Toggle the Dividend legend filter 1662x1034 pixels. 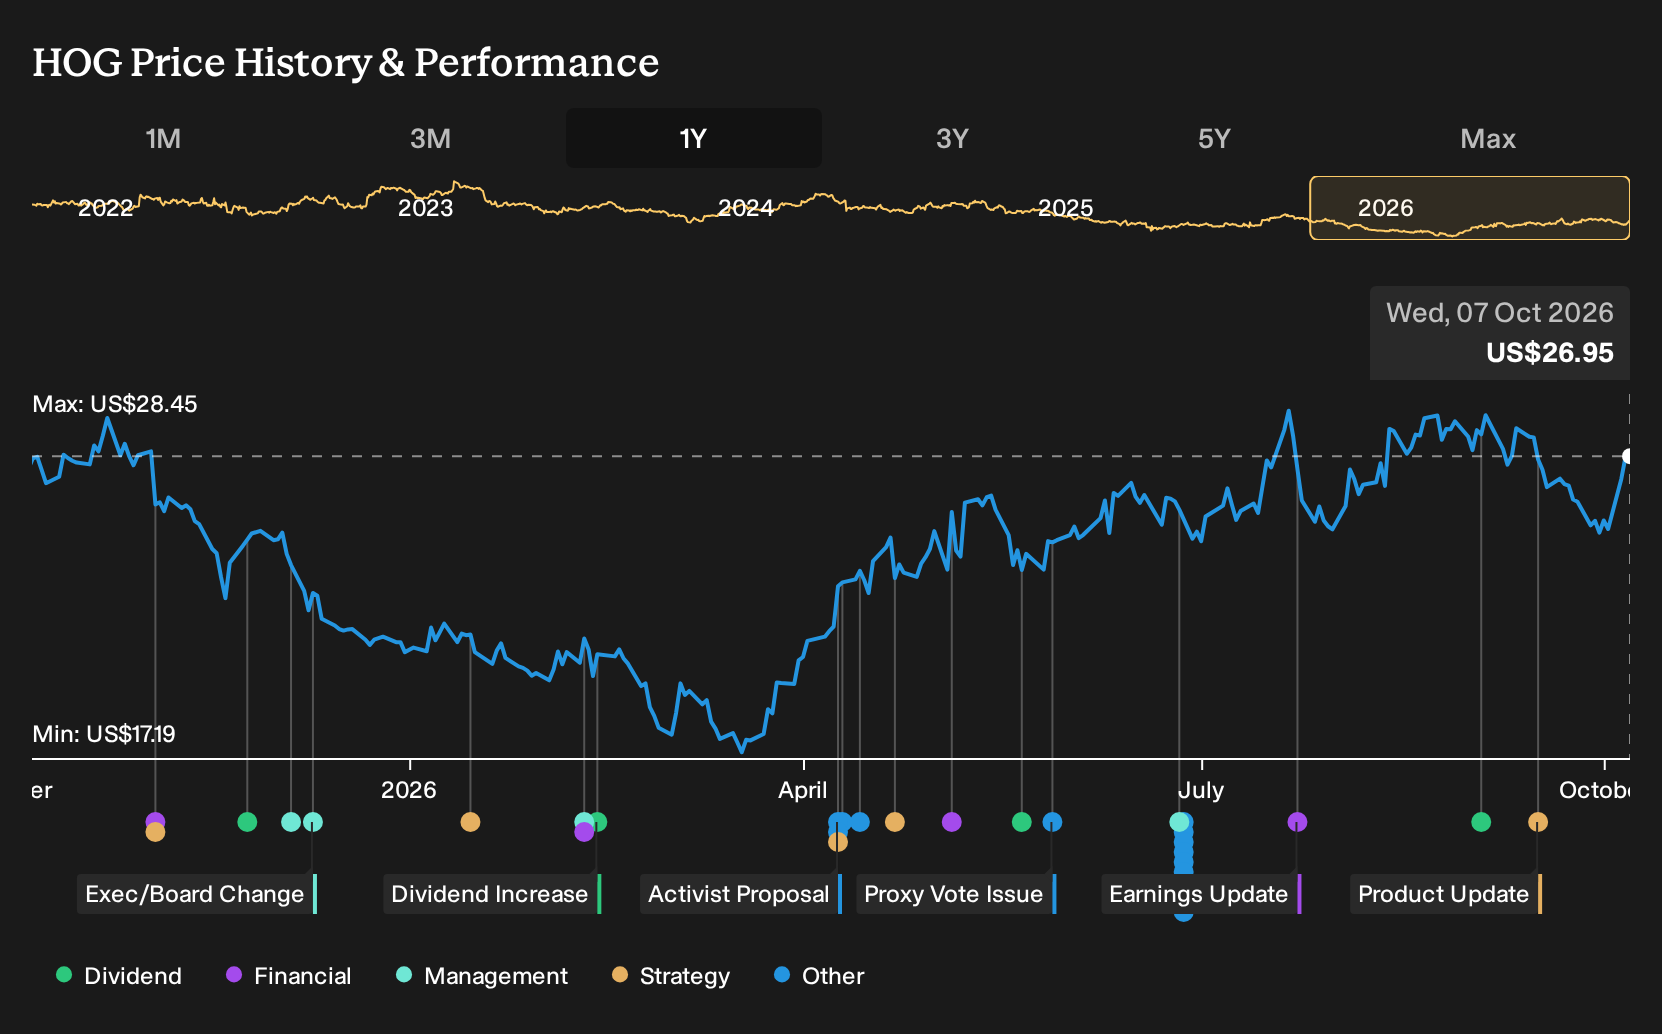pos(119,976)
